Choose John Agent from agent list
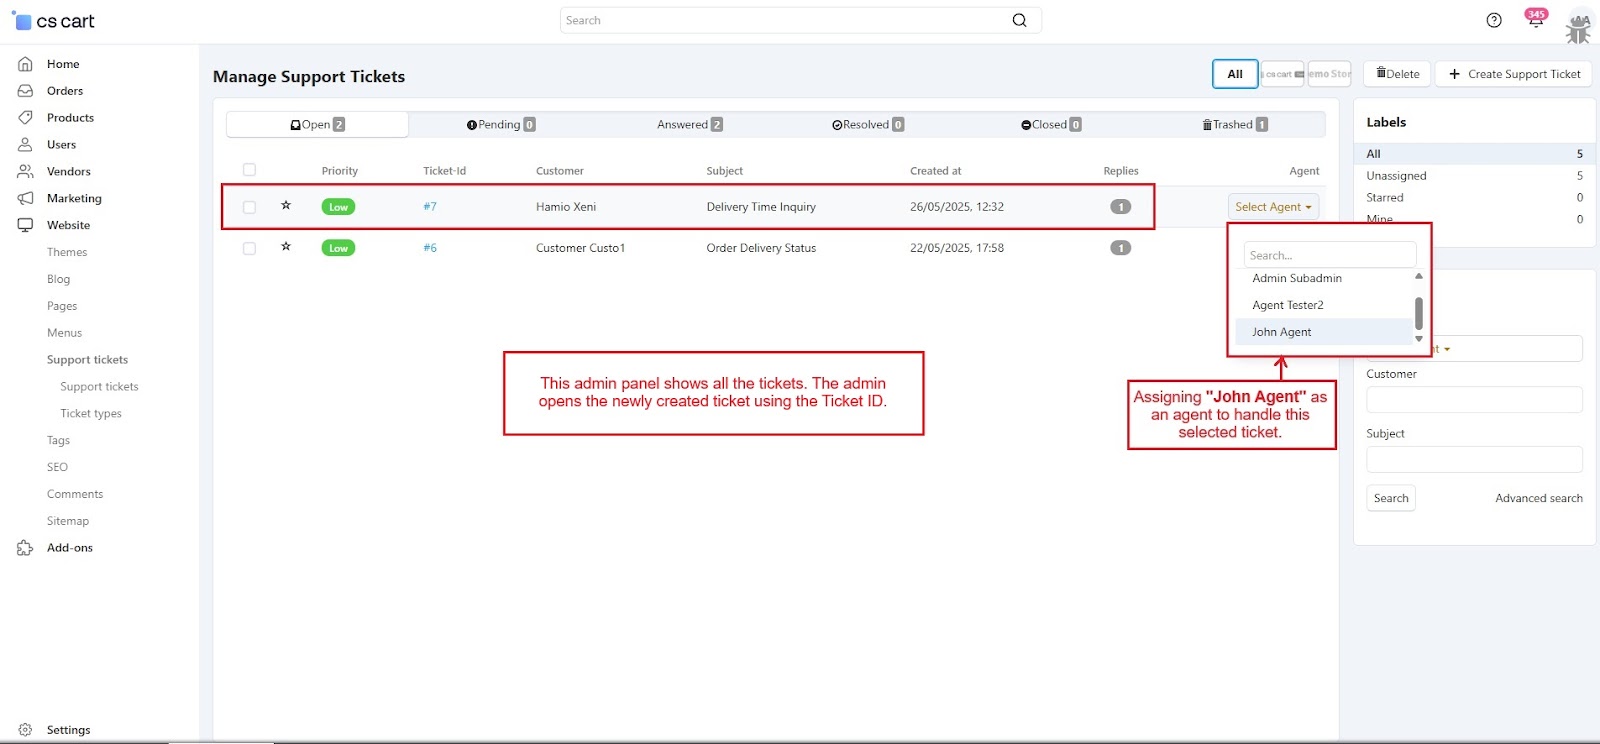 point(1281,332)
